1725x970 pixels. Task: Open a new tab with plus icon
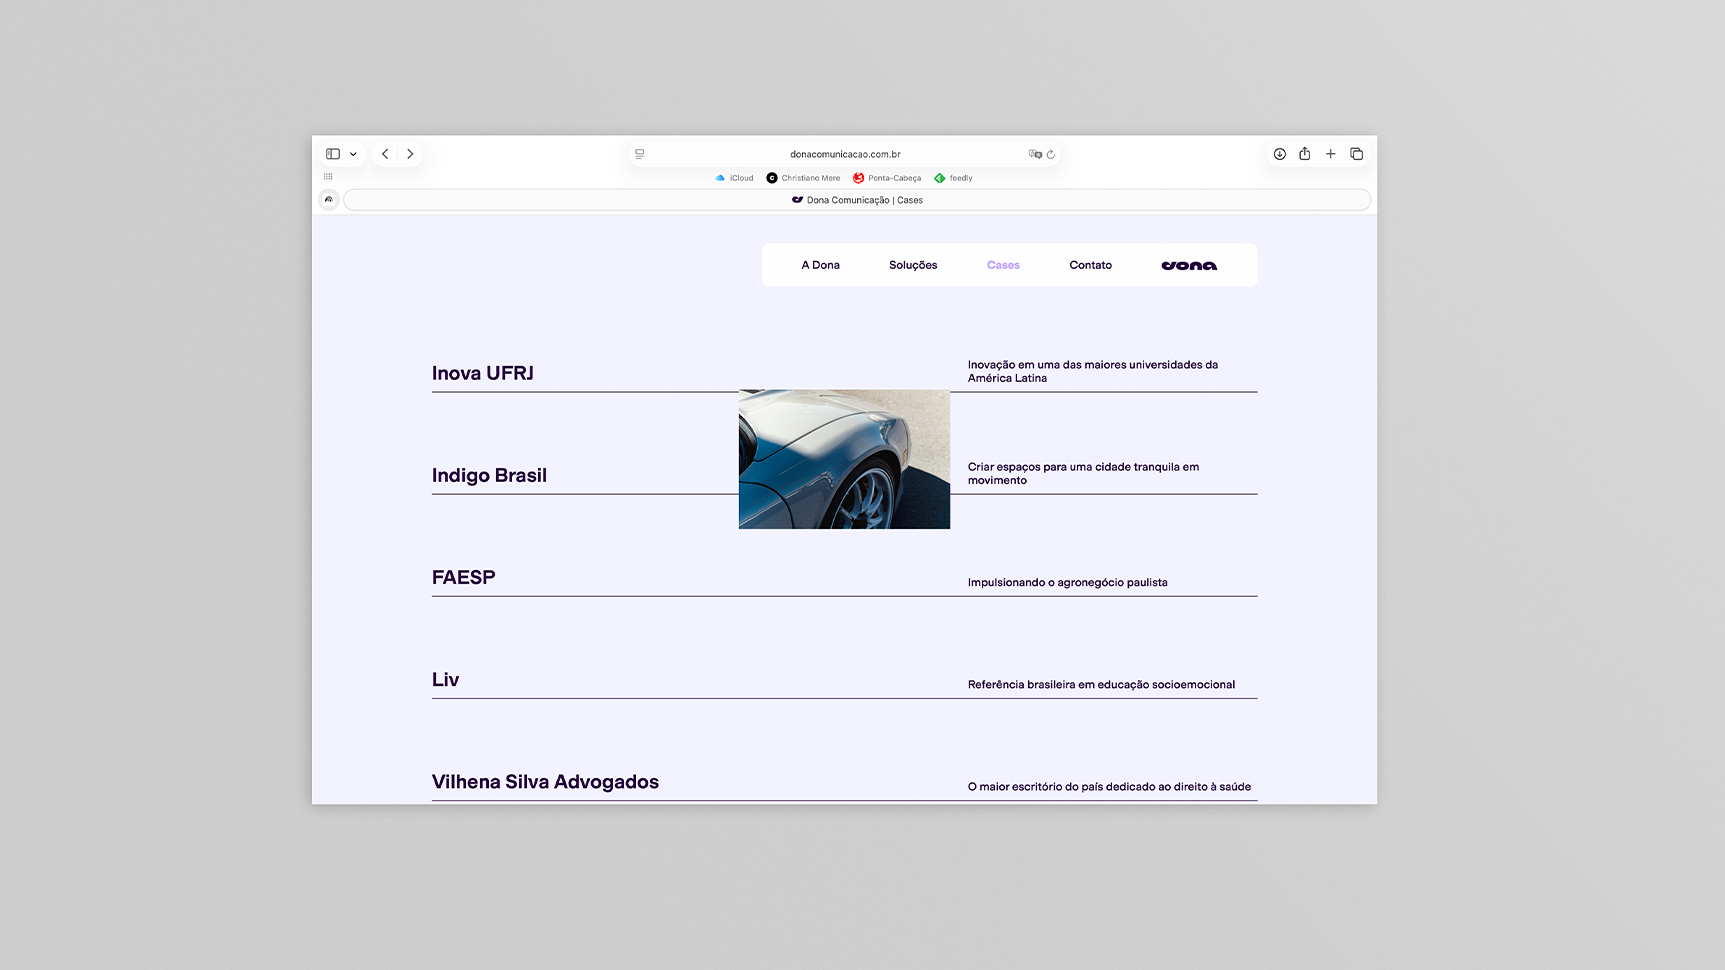[x=1331, y=154]
